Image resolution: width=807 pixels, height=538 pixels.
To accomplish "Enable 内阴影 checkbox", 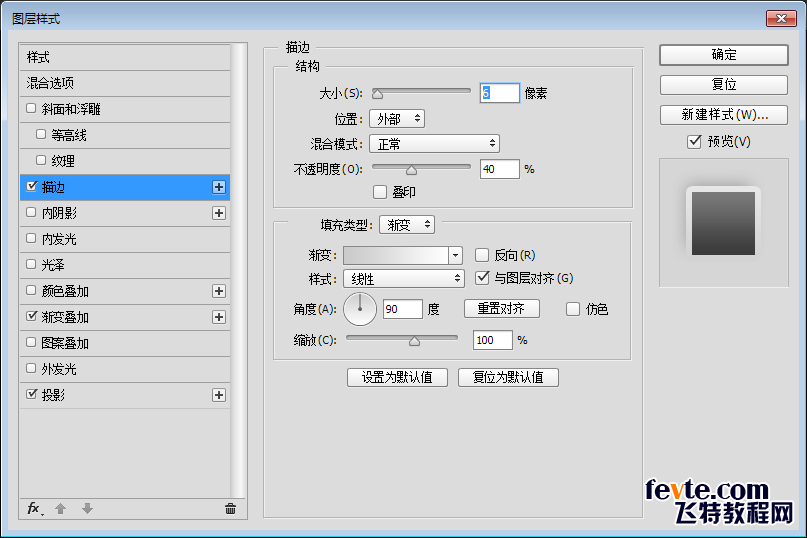I will [x=31, y=212].
